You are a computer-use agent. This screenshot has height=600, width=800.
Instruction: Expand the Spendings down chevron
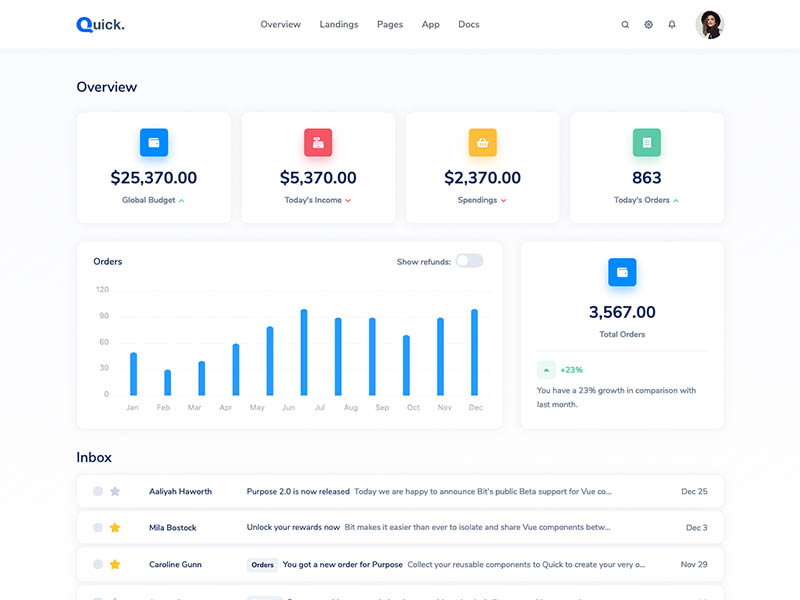(503, 201)
